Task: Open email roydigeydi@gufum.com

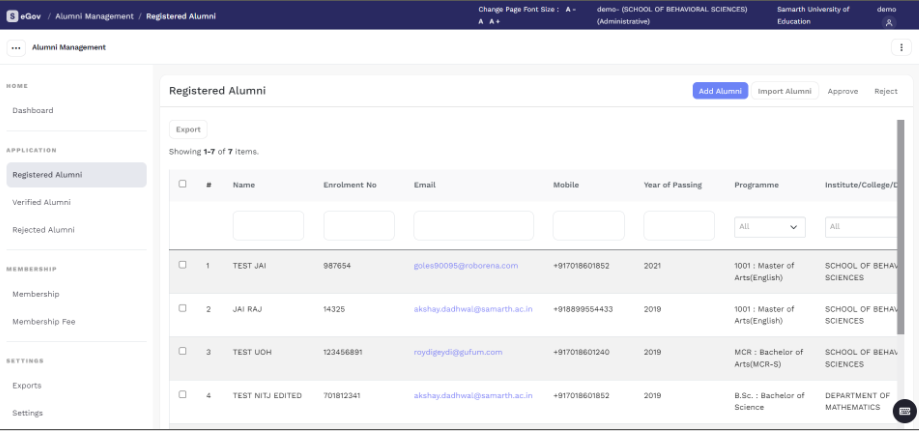Action: [458, 352]
